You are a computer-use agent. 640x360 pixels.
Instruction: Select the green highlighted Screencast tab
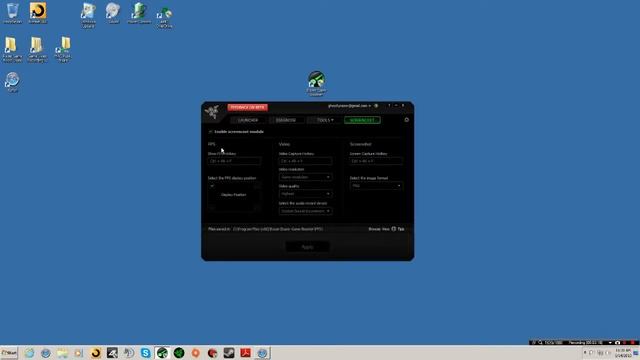[362, 120]
